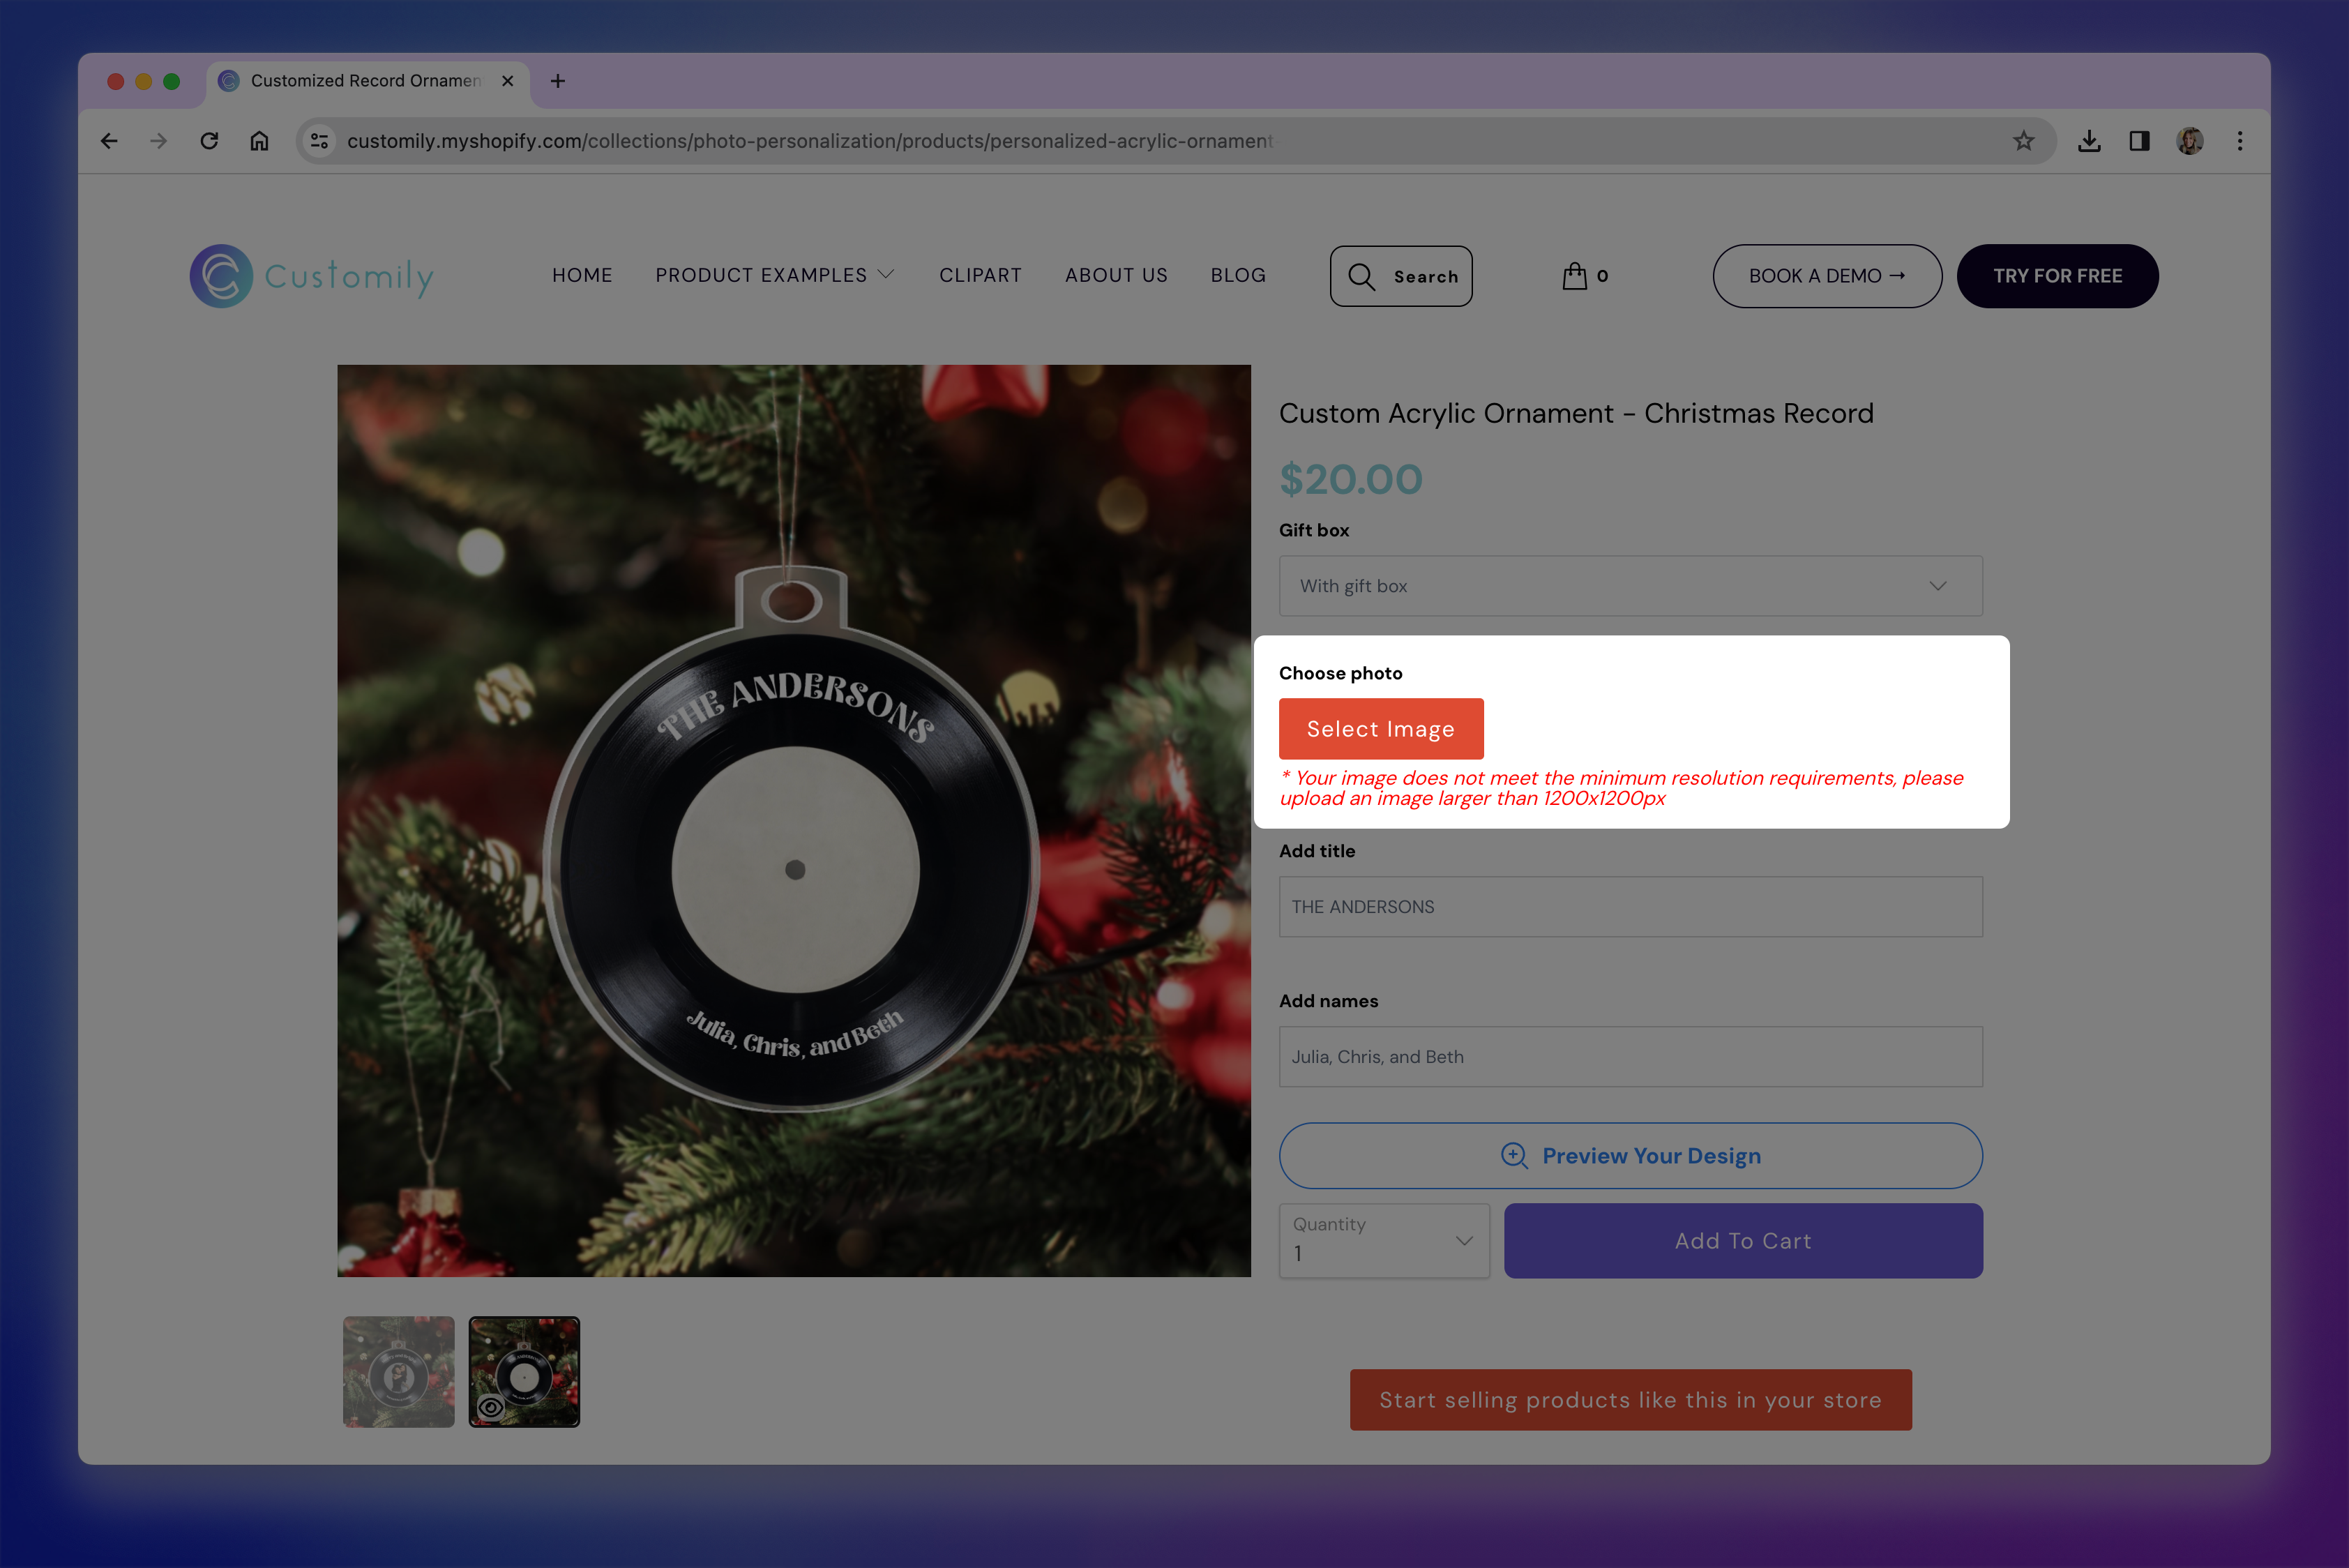Open the three-dot browser menu
This screenshot has width=2349, height=1568.
pyautogui.click(x=2240, y=141)
